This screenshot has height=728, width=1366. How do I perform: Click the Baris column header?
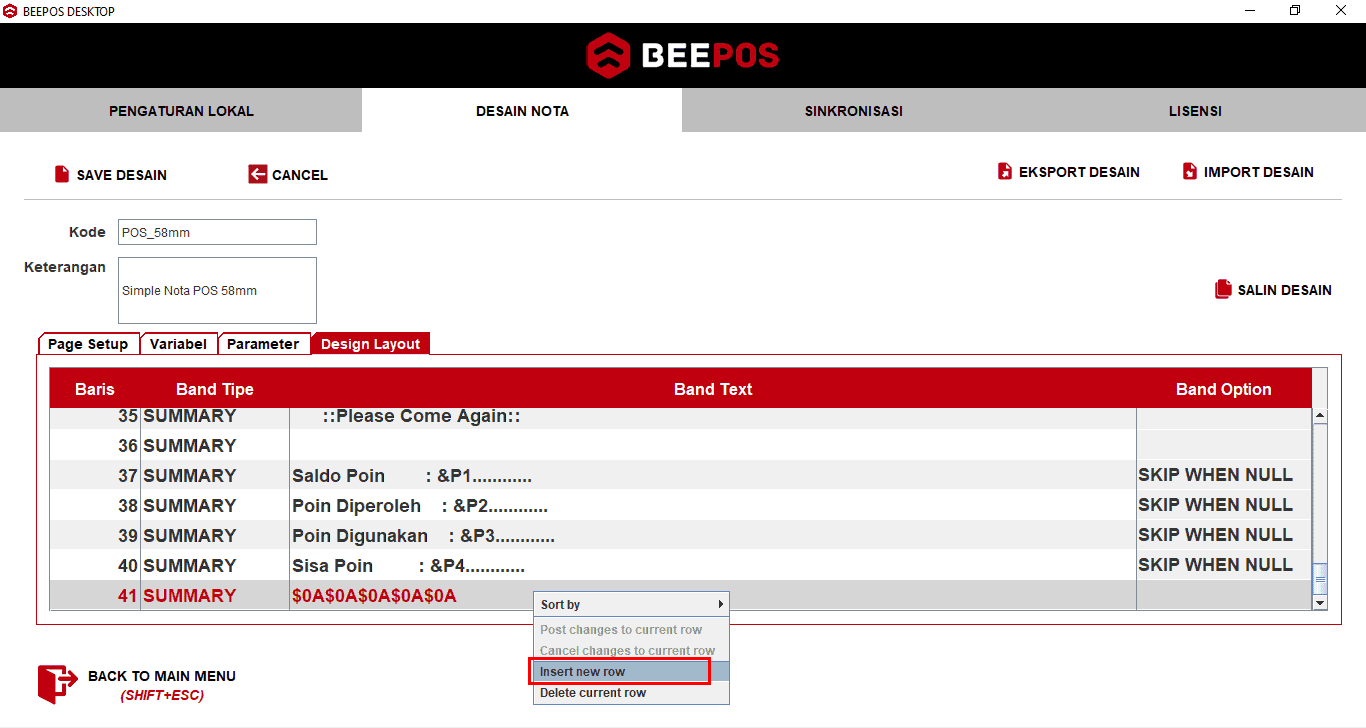point(95,389)
